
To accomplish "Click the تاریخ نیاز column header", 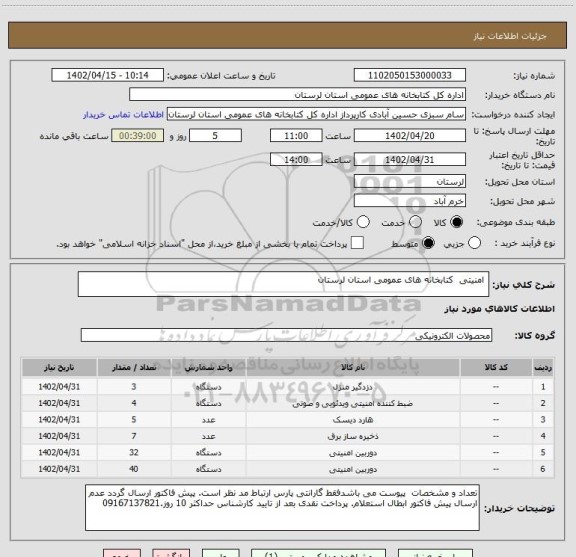I will [x=59, y=367].
